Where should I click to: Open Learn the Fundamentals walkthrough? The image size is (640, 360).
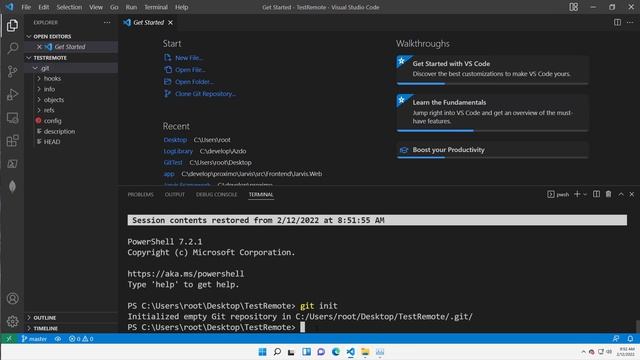point(492,113)
